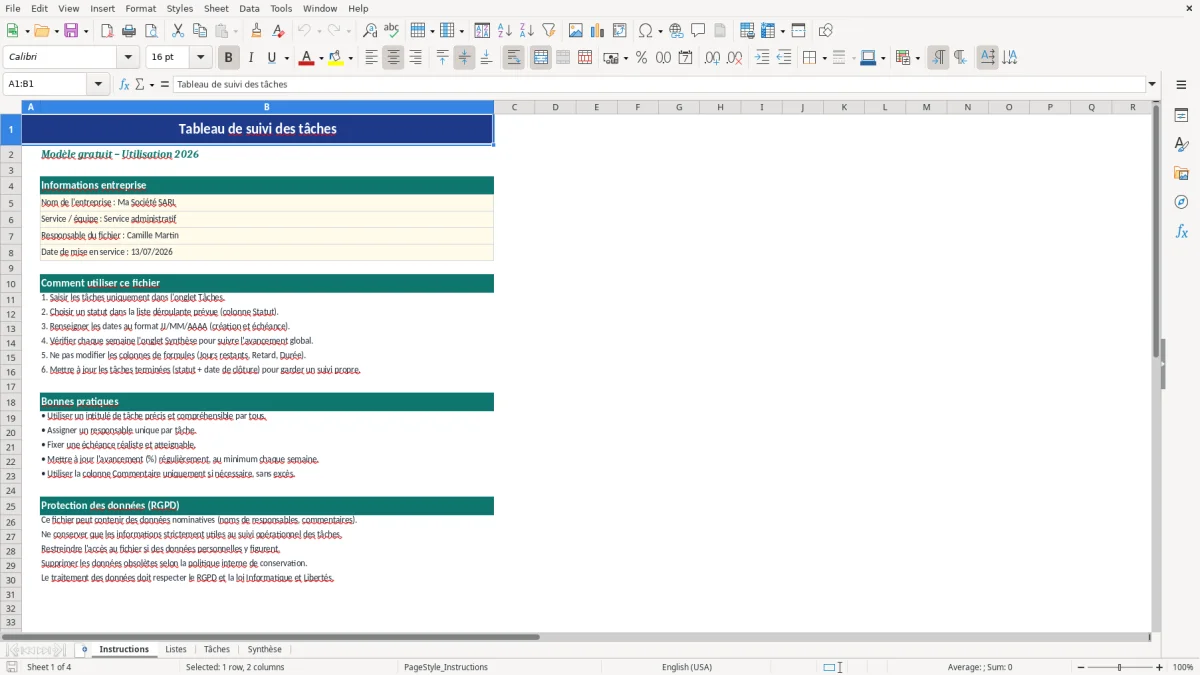1200x675 pixels.
Task: Insert image from toolbar
Action: [x=576, y=31]
